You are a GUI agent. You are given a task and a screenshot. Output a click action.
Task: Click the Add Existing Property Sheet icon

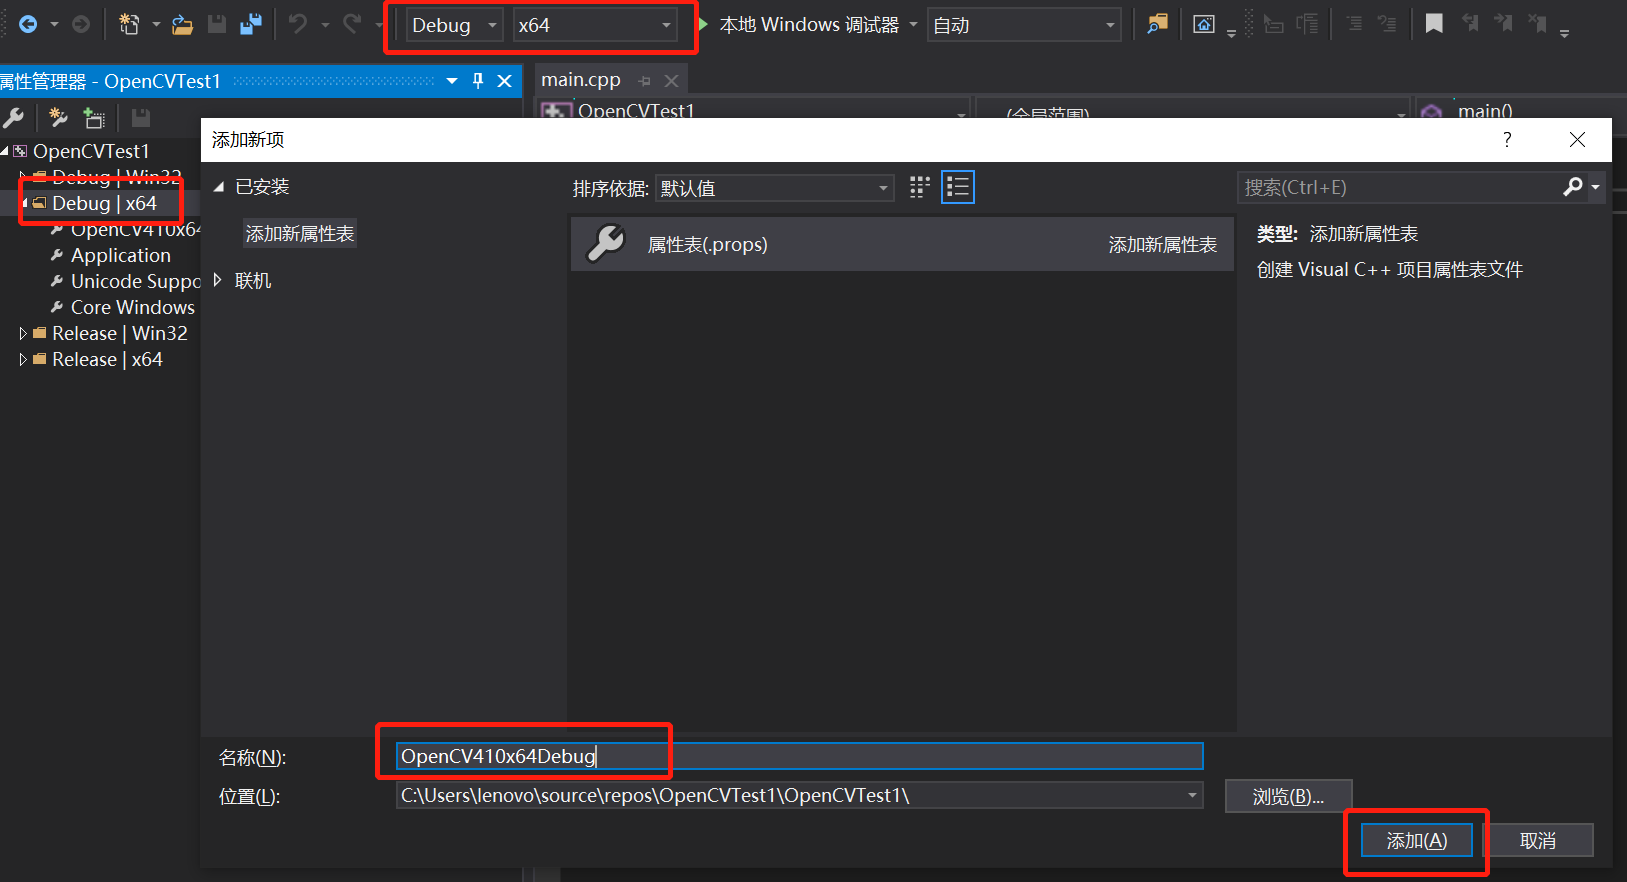(94, 118)
